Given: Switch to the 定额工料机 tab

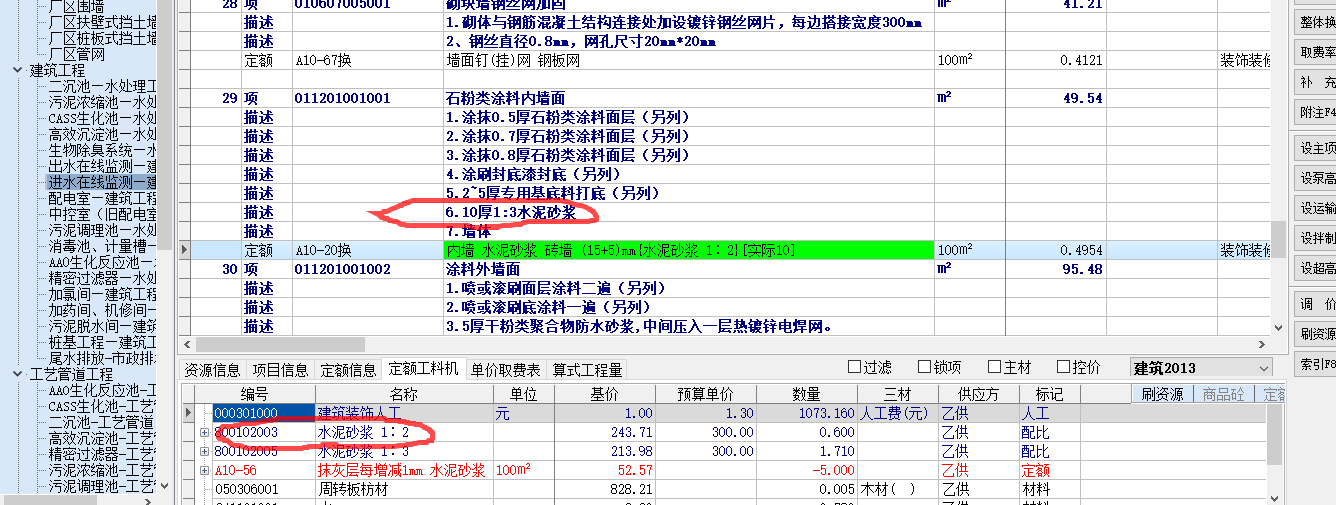Looking at the screenshot, I should coord(422,370).
